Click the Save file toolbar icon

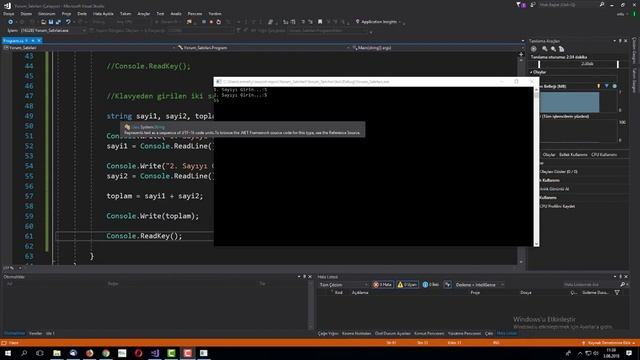(x=51, y=22)
